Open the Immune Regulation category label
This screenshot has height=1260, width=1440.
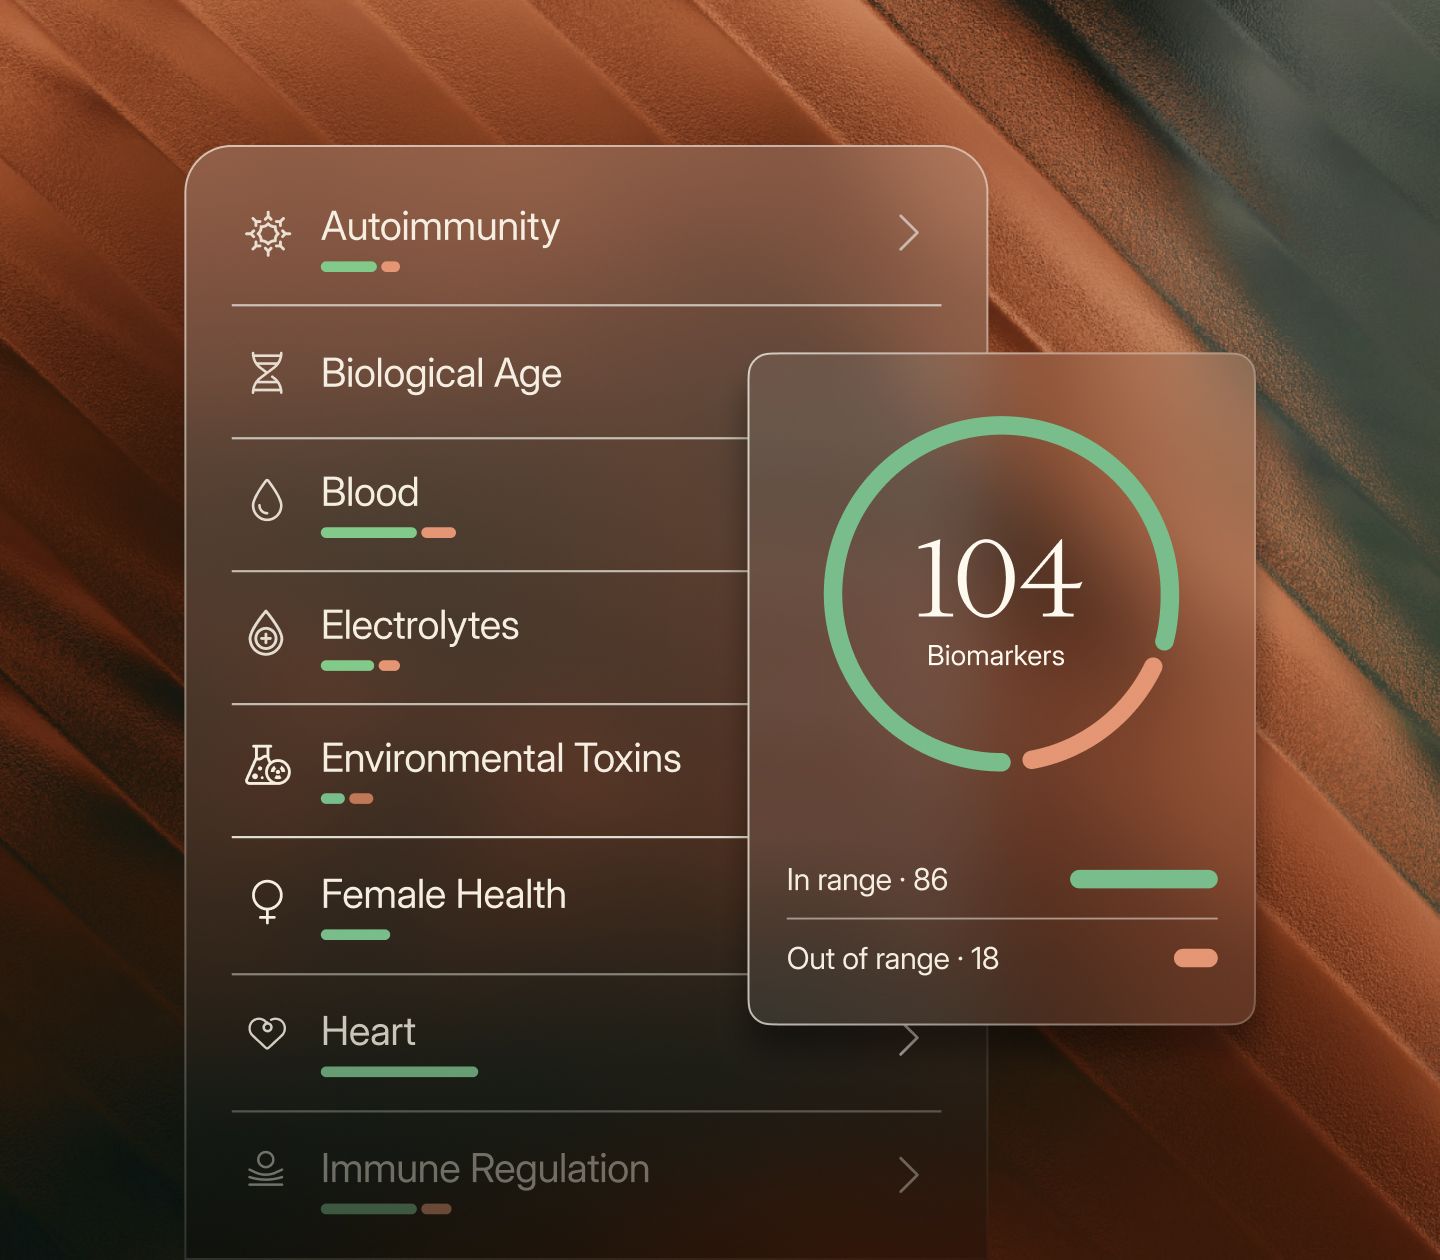pyautogui.click(x=485, y=1169)
